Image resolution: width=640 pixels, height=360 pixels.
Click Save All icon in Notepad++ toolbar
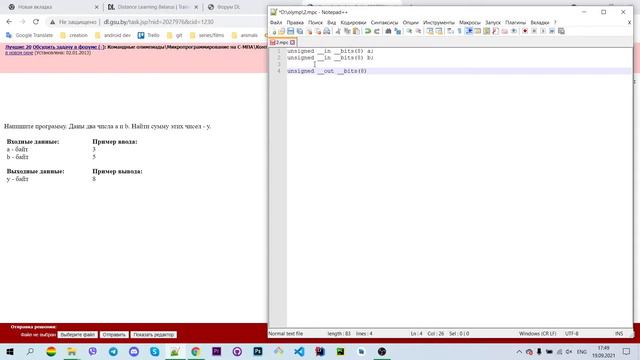300,31
